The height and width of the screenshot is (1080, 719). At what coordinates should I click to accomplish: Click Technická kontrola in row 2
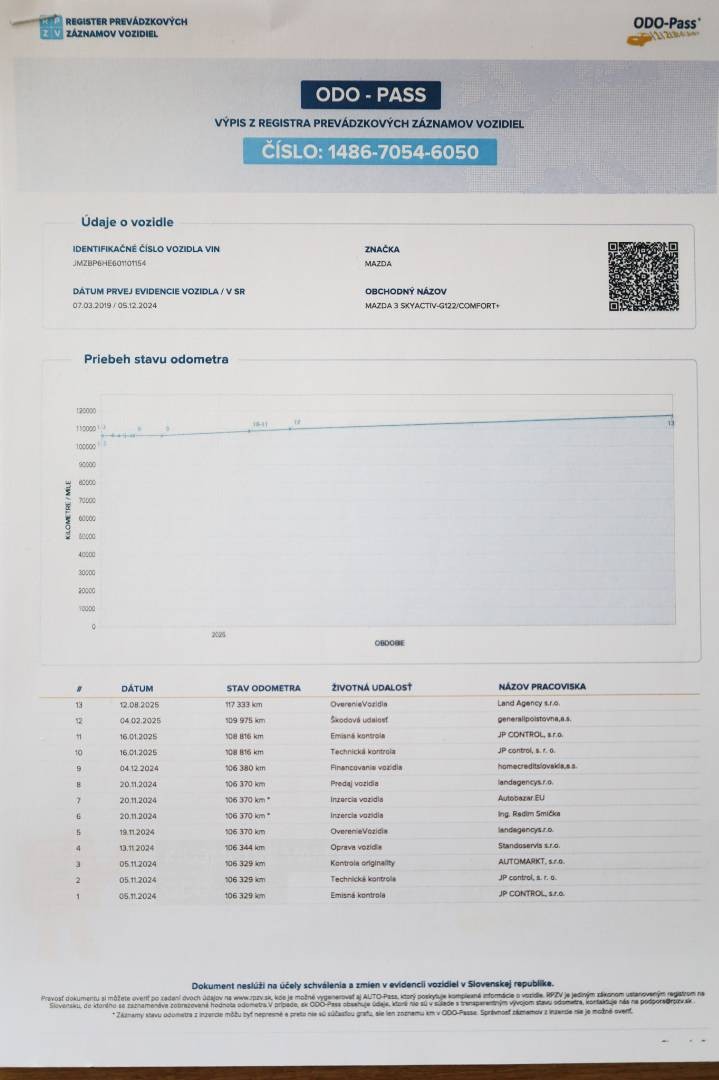pos(363,879)
